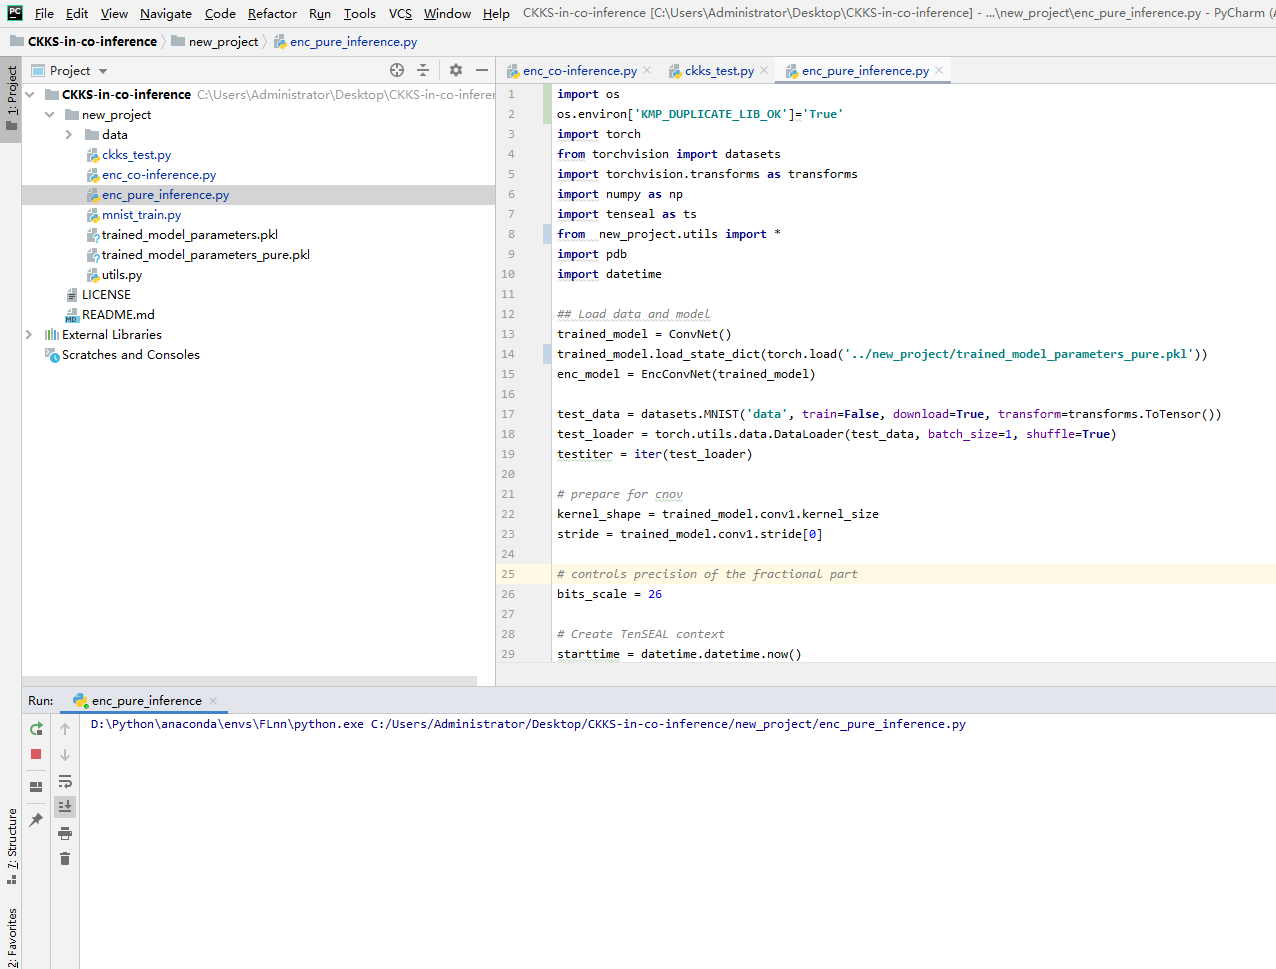The image size is (1276, 969).
Task: Rerun the enc_pure_inference script
Action: tap(36, 729)
